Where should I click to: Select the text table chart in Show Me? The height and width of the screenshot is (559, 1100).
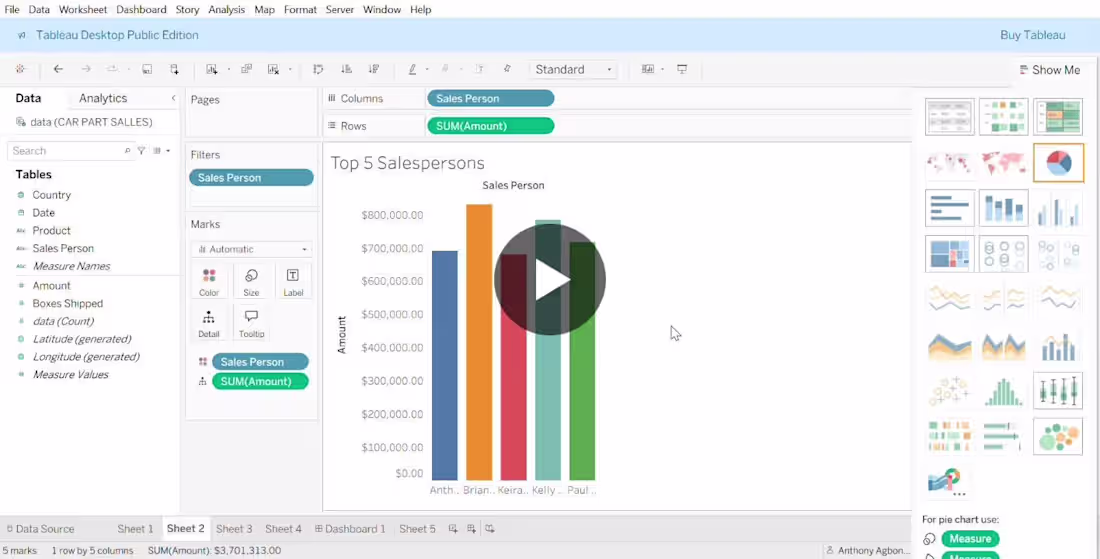tap(949, 116)
